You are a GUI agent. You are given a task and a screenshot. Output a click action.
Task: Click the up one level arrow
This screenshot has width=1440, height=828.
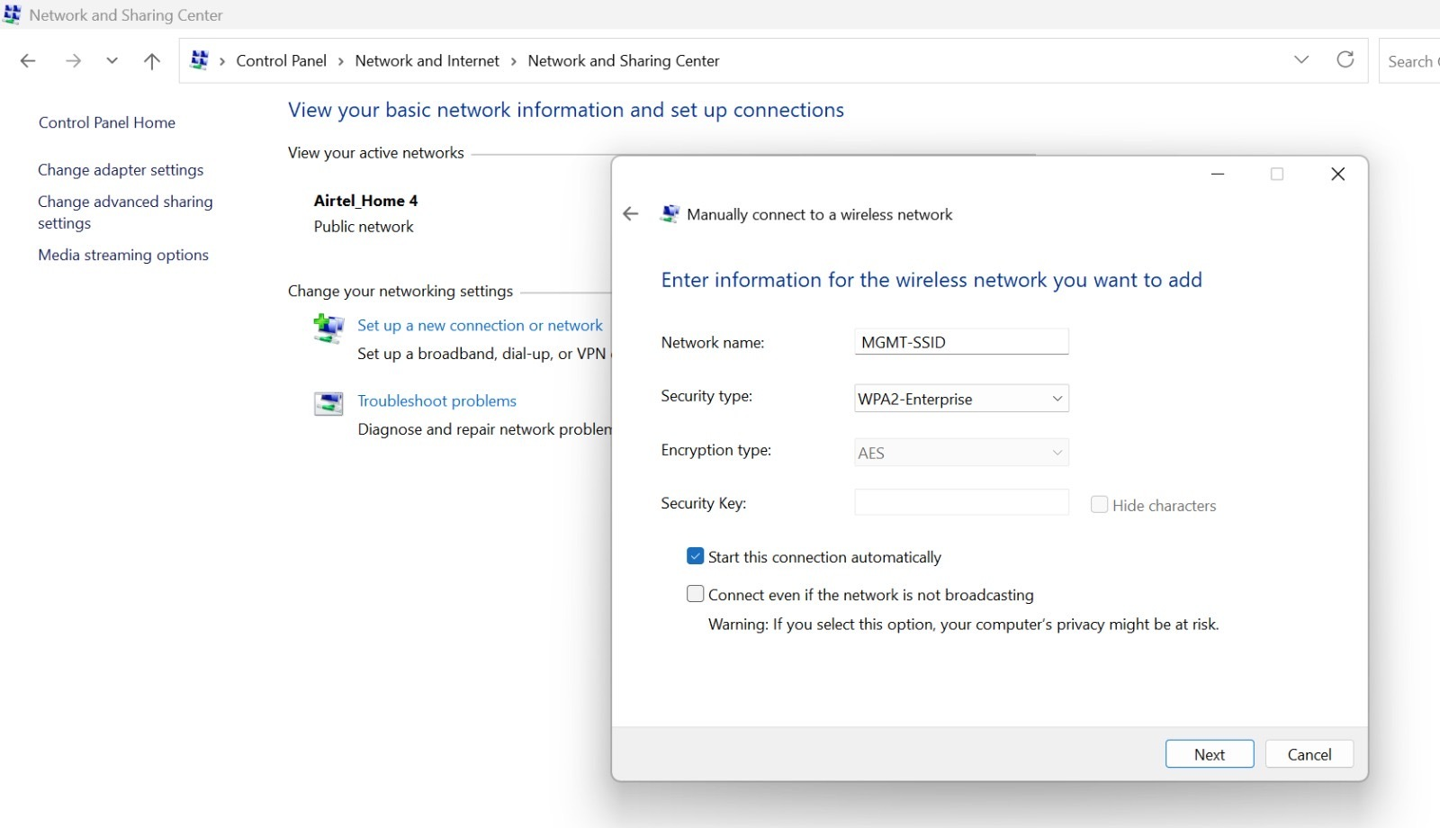point(152,61)
